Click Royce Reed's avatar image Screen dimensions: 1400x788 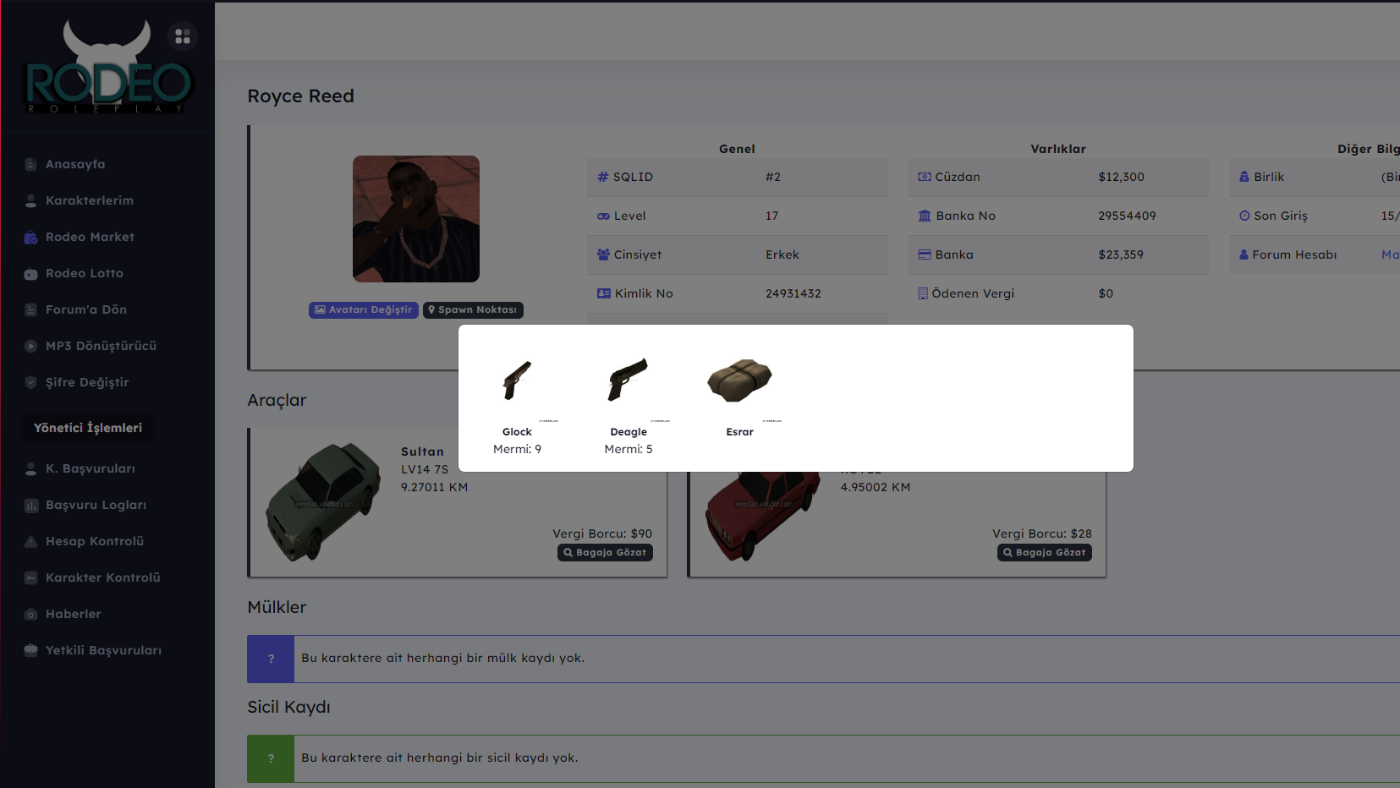416,219
